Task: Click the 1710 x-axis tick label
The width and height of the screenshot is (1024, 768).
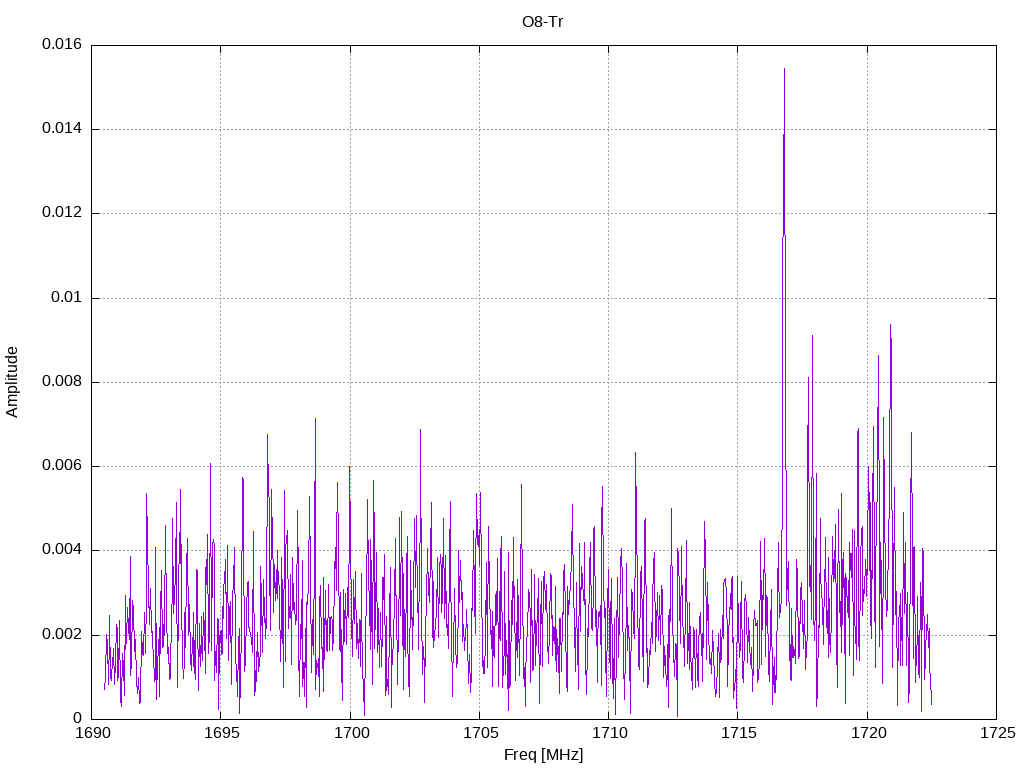Action: 610,733
